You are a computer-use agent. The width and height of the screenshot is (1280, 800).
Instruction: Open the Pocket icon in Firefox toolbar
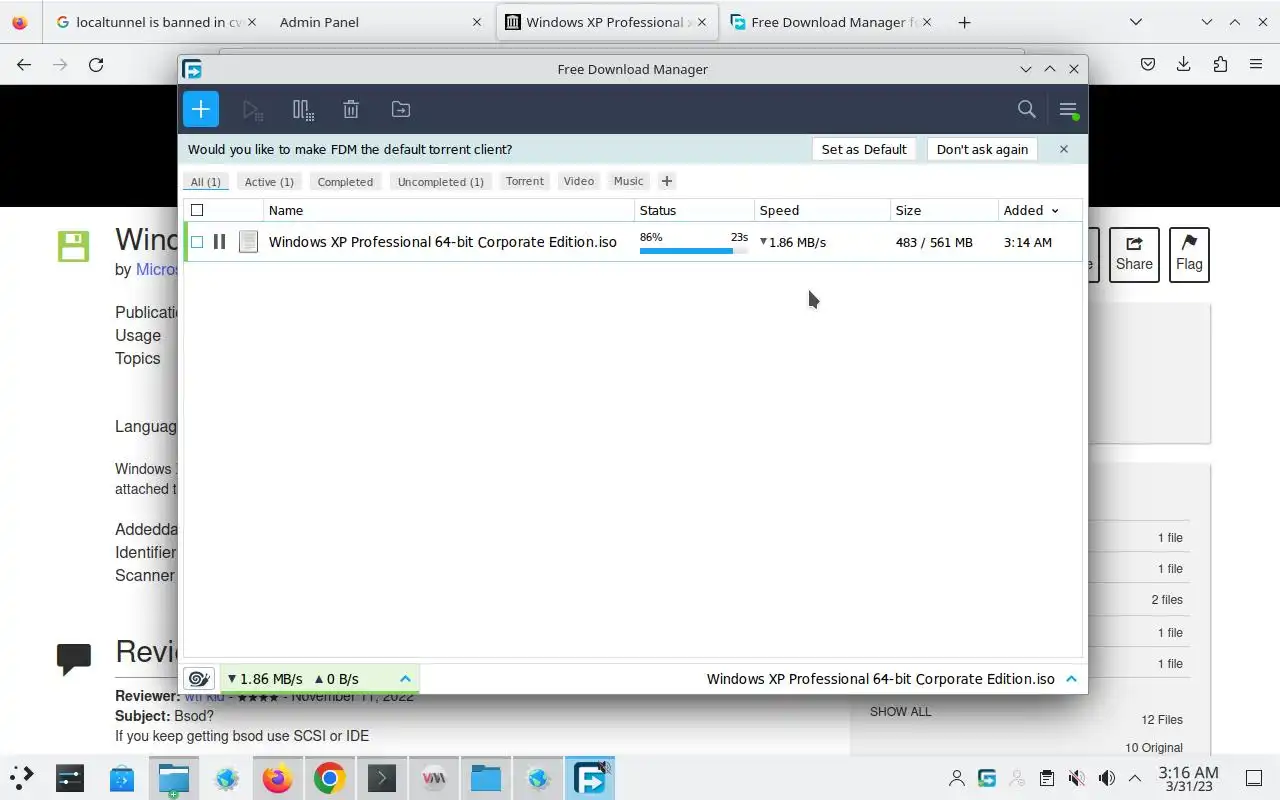point(1148,64)
